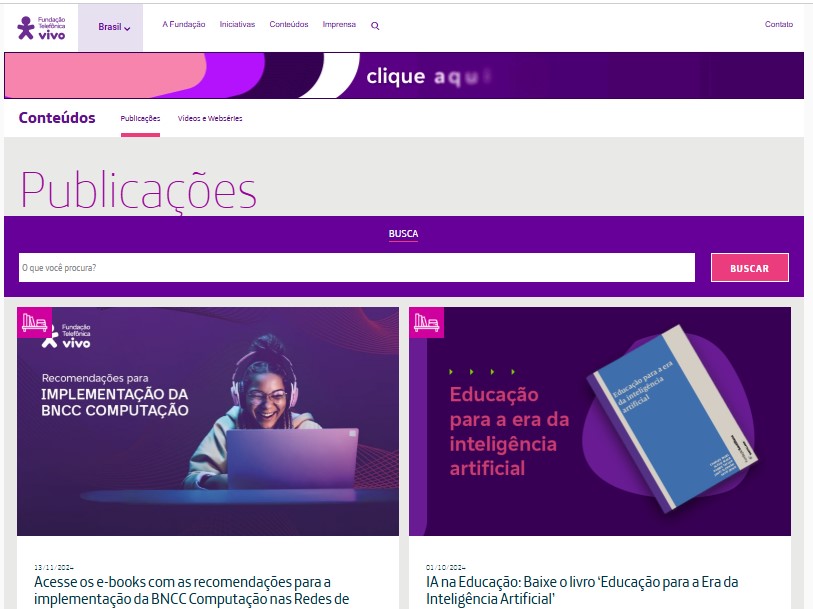Open the Conteúdos menu item
Screen dimensions: 813x609
289,24
